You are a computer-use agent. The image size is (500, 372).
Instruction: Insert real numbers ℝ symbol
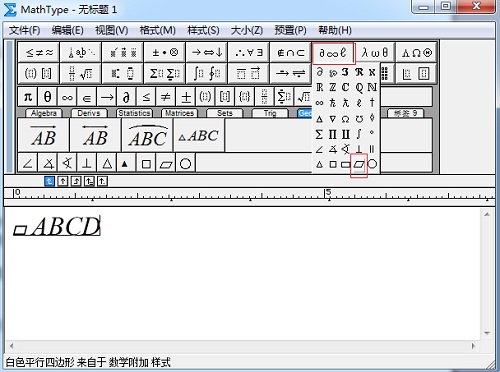(x=320, y=87)
